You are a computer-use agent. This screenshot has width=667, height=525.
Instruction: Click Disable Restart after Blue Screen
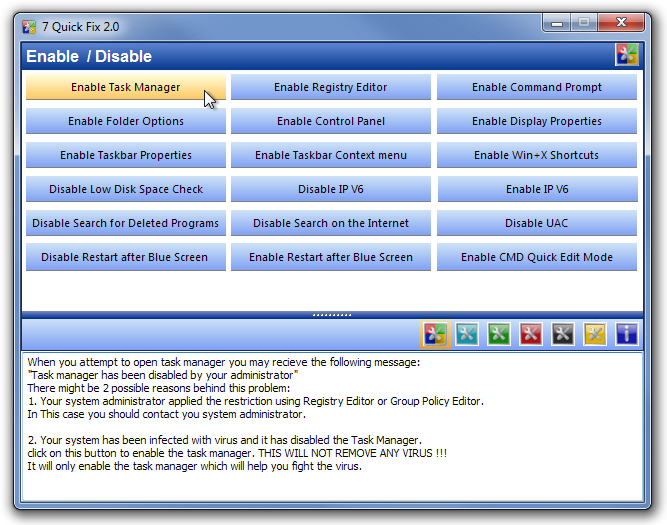[x=126, y=257]
